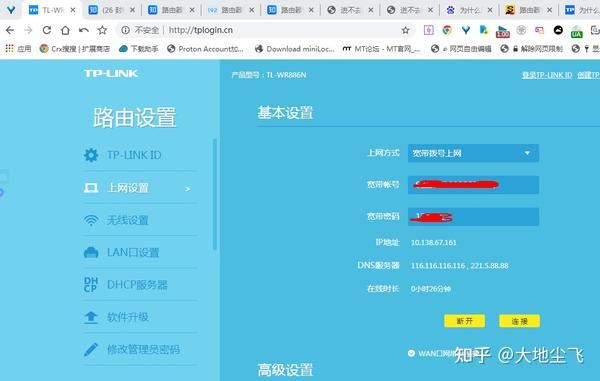The image size is (600, 381).
Task: Click the undo-close-tab curved arrow icon
Action: 84,30
